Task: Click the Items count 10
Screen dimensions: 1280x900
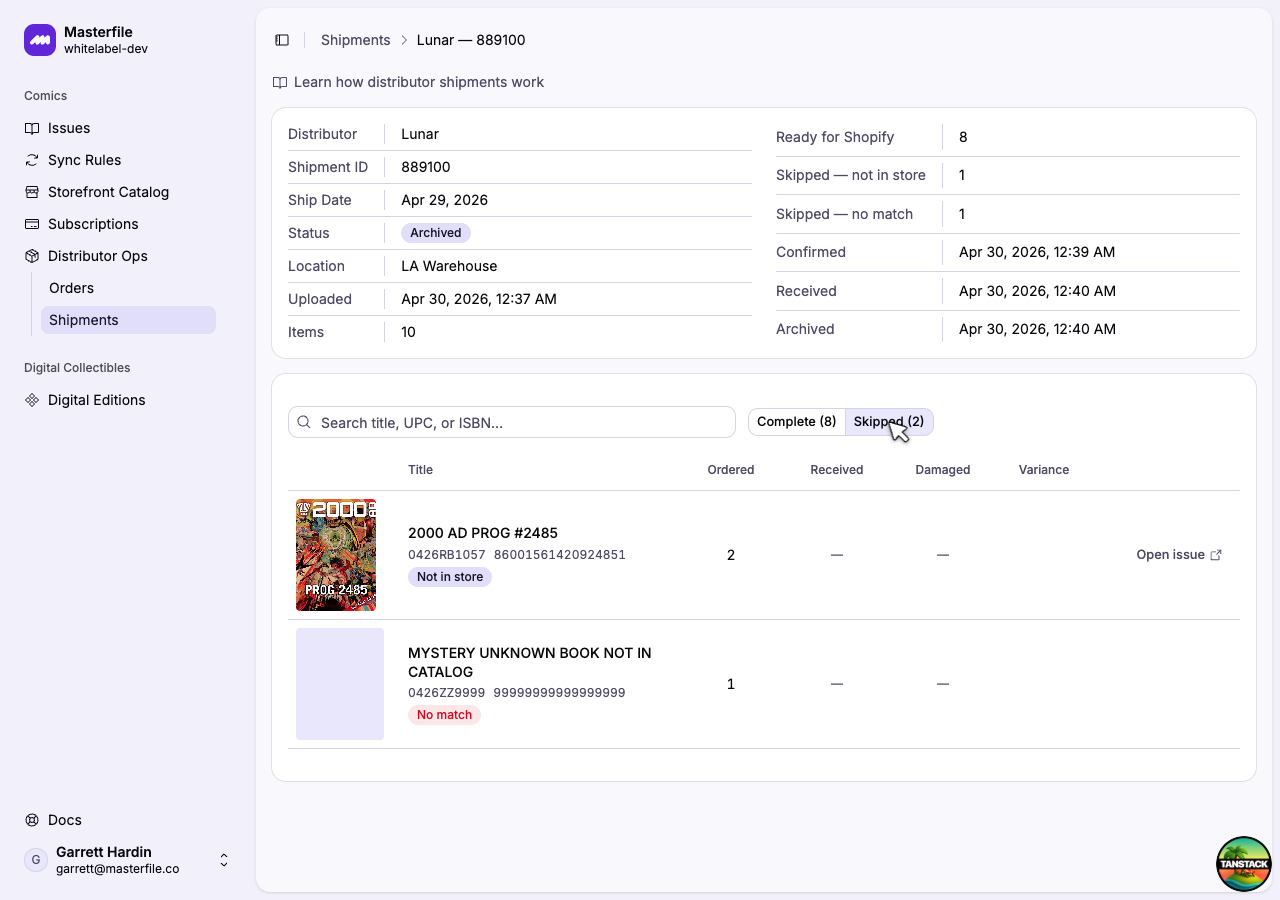Action: [x=409, y=332]
